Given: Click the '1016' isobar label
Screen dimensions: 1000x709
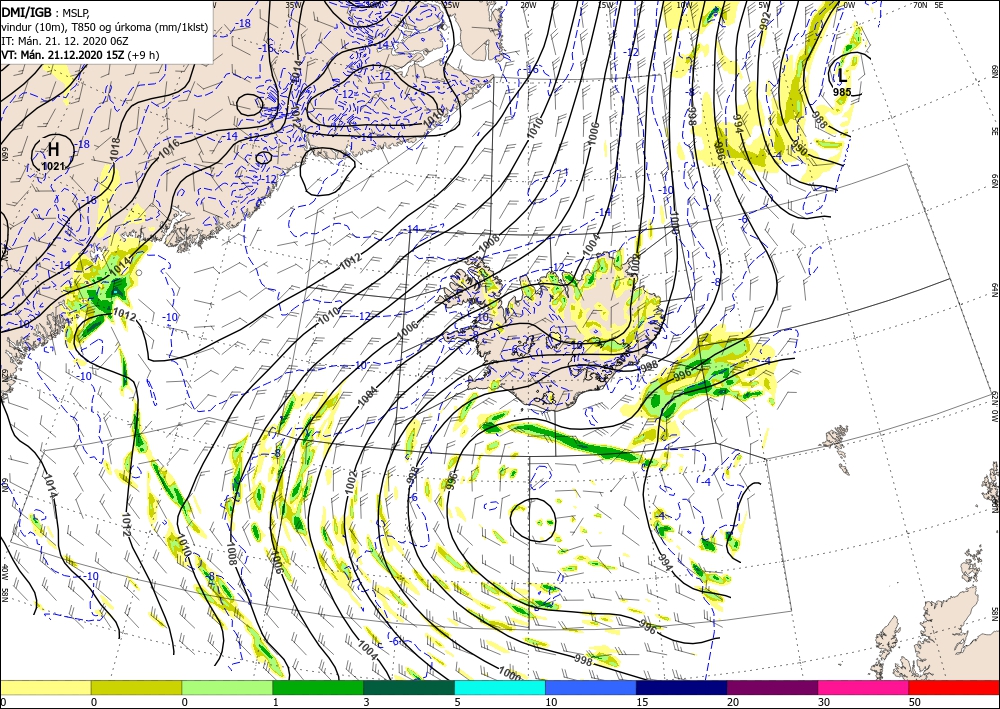Looking at the screenshot, I should pos(168,147).
